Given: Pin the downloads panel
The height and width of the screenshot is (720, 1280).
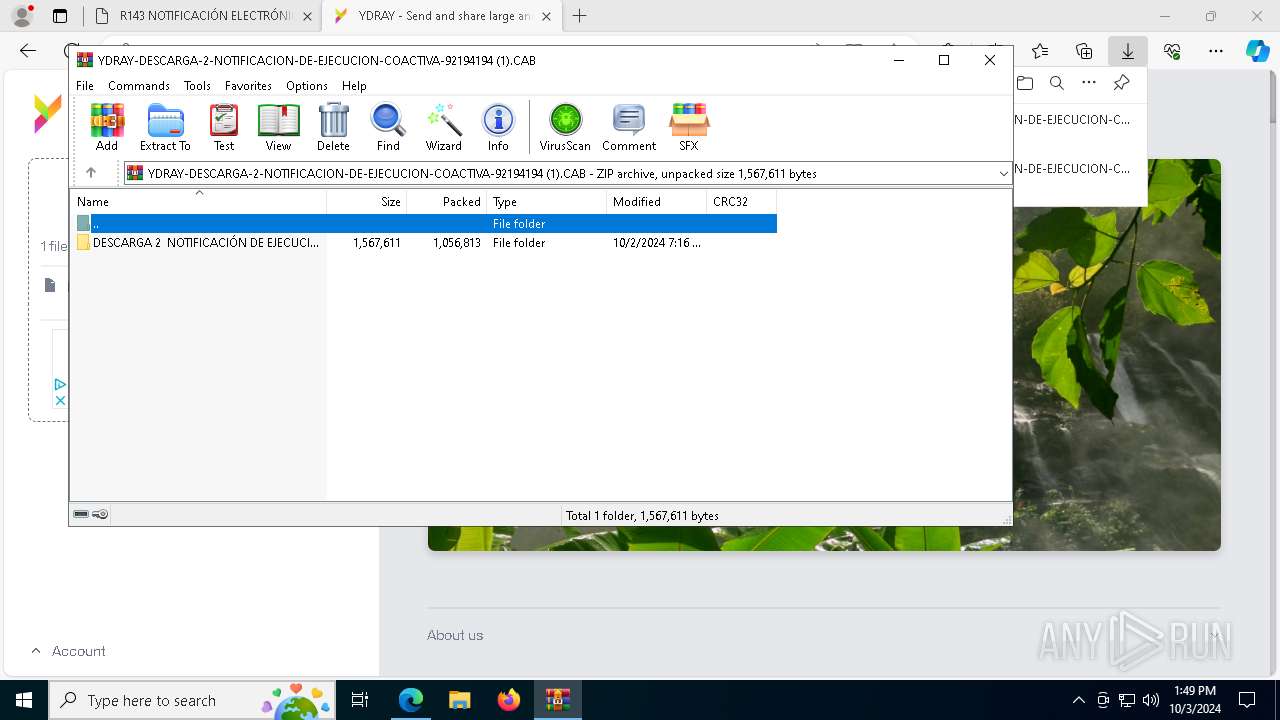Looking at the screenshot, I should point(1122,83).
